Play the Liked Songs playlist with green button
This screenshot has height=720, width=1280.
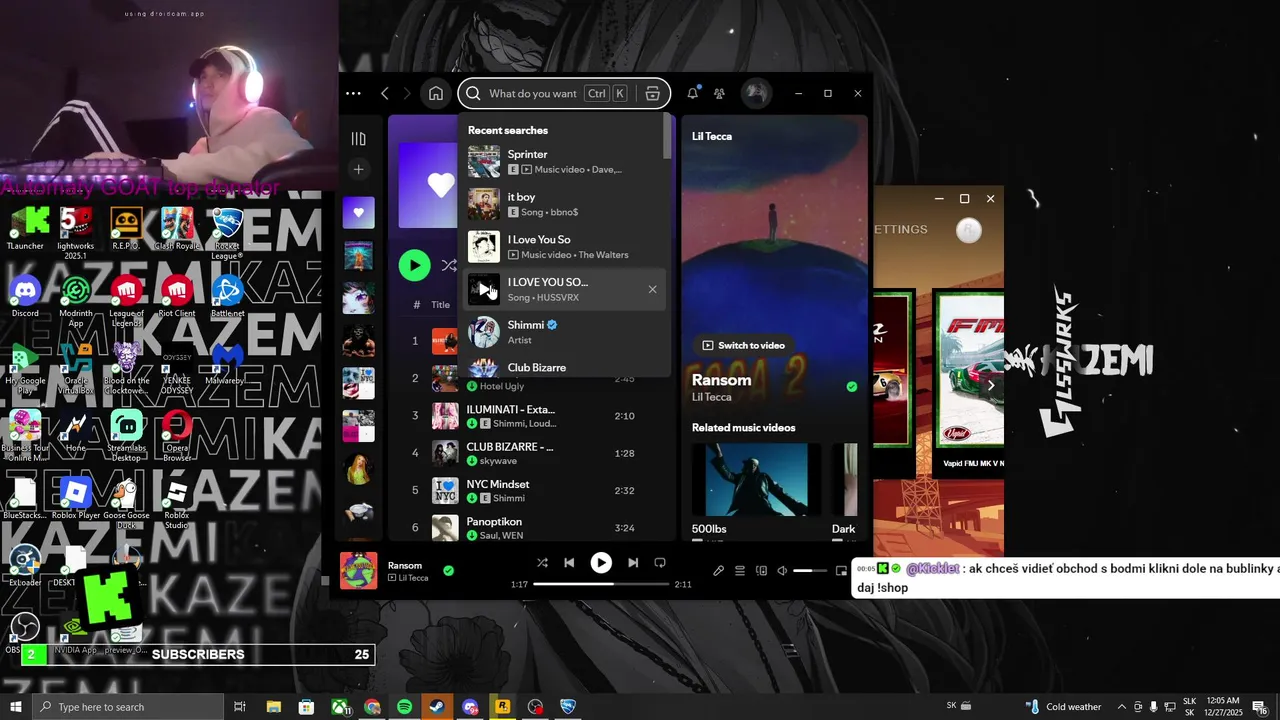point(414,265)
